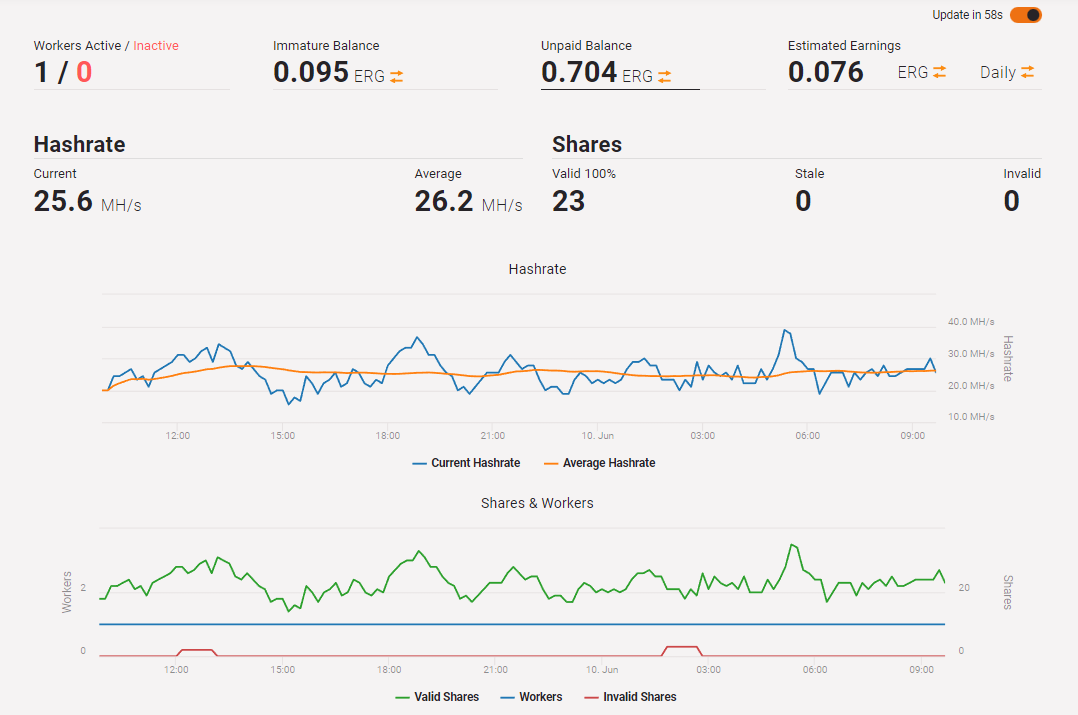Switch Daily period icon in Estimated Earnings
This screenshot has height=715, width=1078.
1027,72
